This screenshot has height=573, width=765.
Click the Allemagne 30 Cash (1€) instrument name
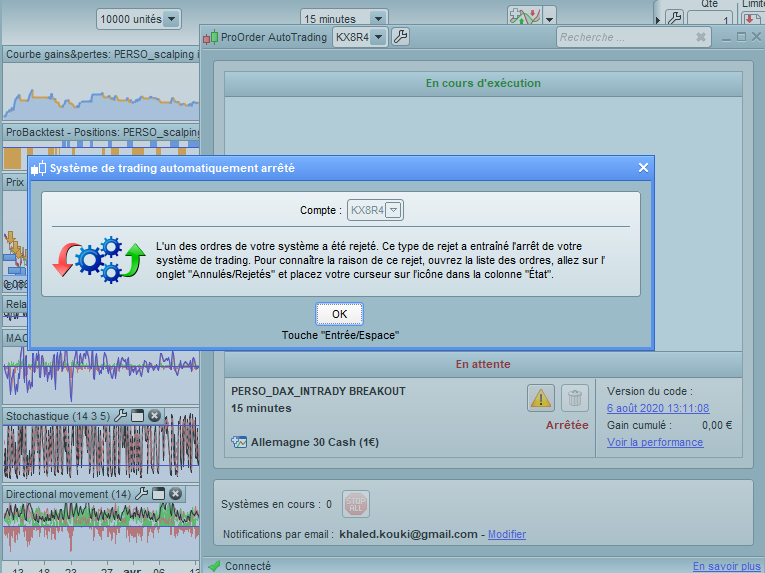pos(315,442)
